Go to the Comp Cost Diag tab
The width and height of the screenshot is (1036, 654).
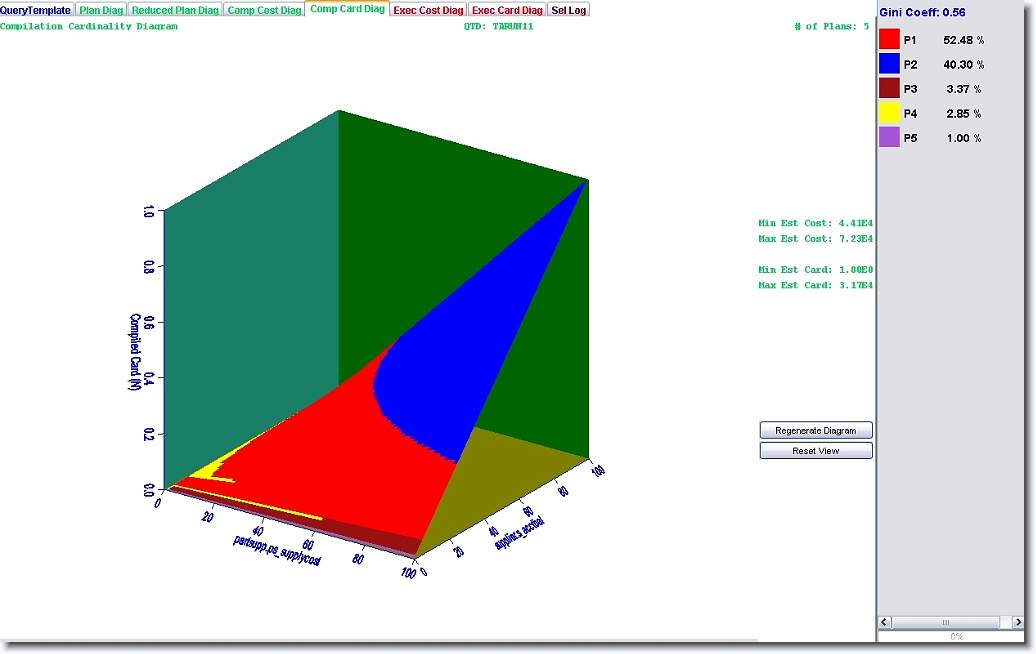click(x=264, y=10)
